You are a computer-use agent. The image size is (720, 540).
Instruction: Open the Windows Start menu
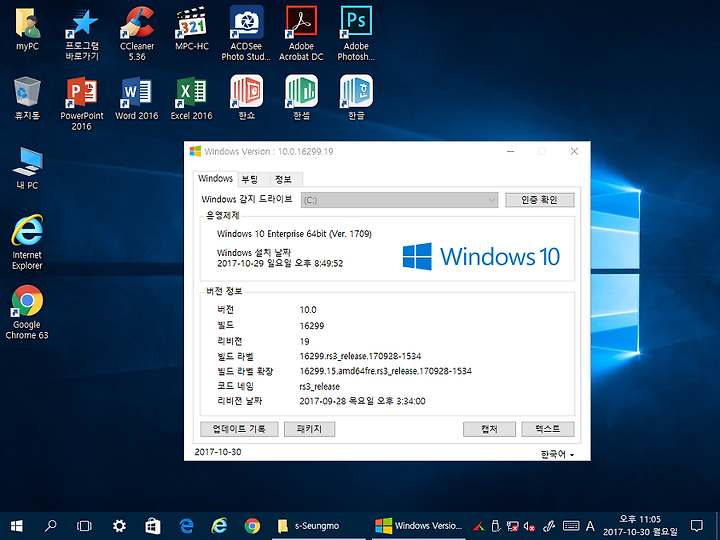pos(17,526)
